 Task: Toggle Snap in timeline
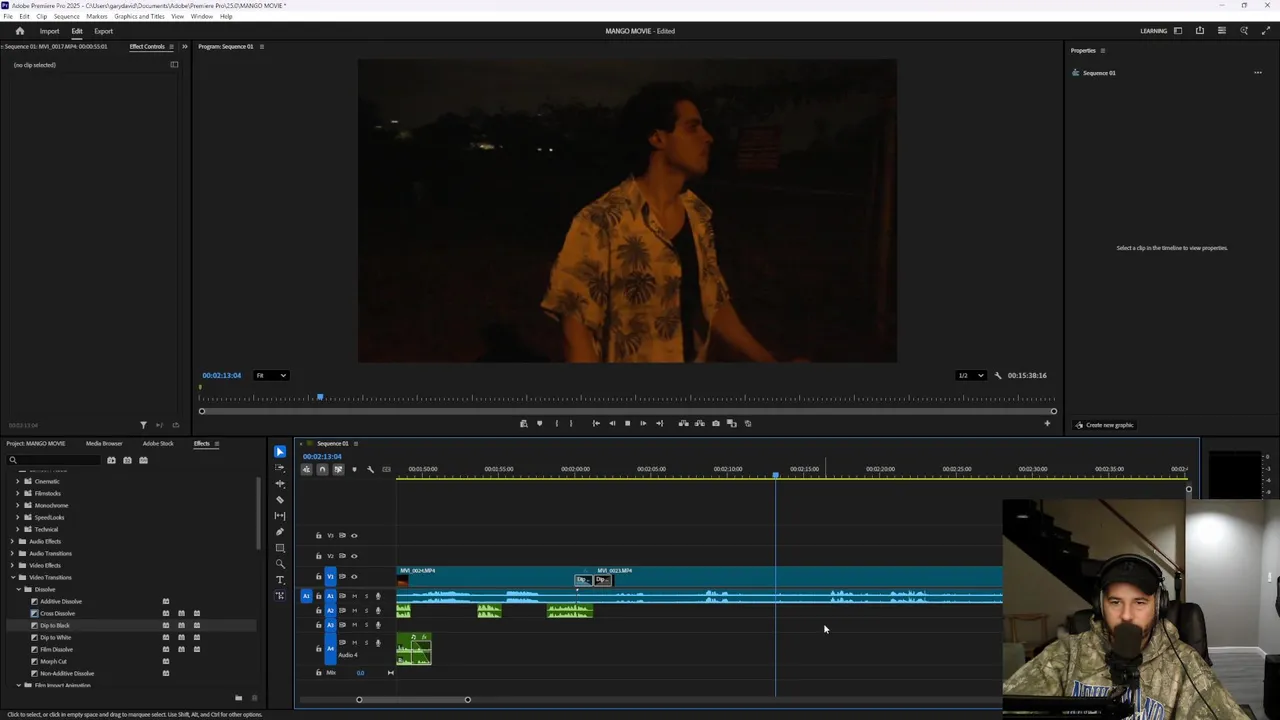click(x=322, y=469)
